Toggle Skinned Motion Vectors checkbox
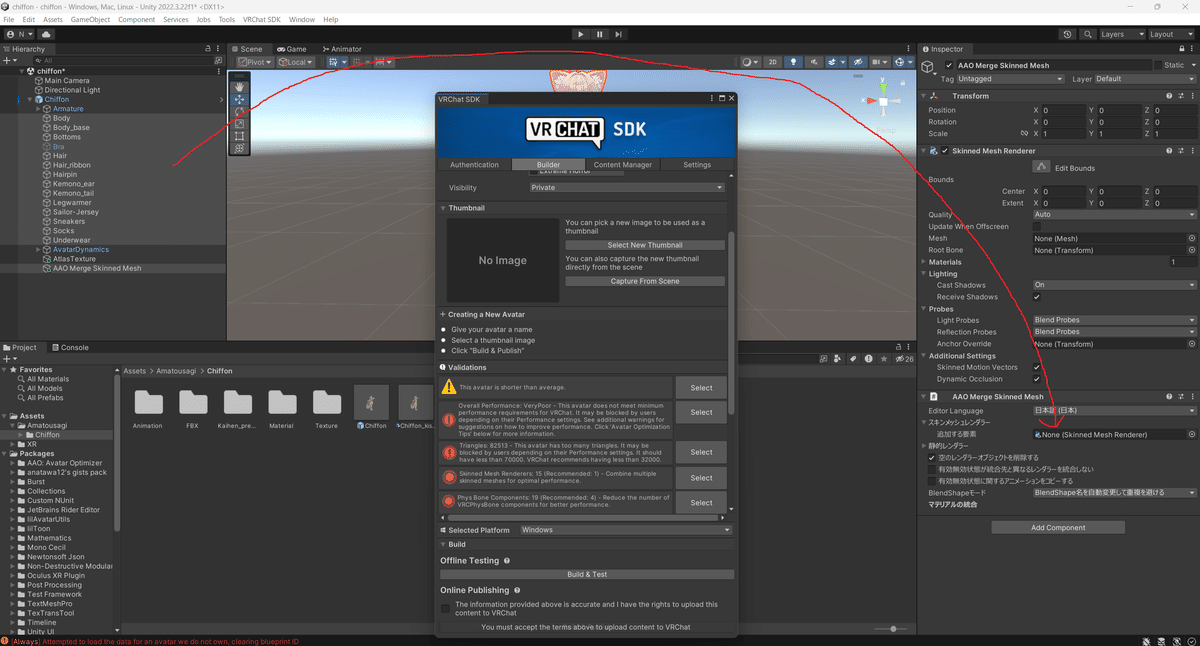 pos(1036,367)
